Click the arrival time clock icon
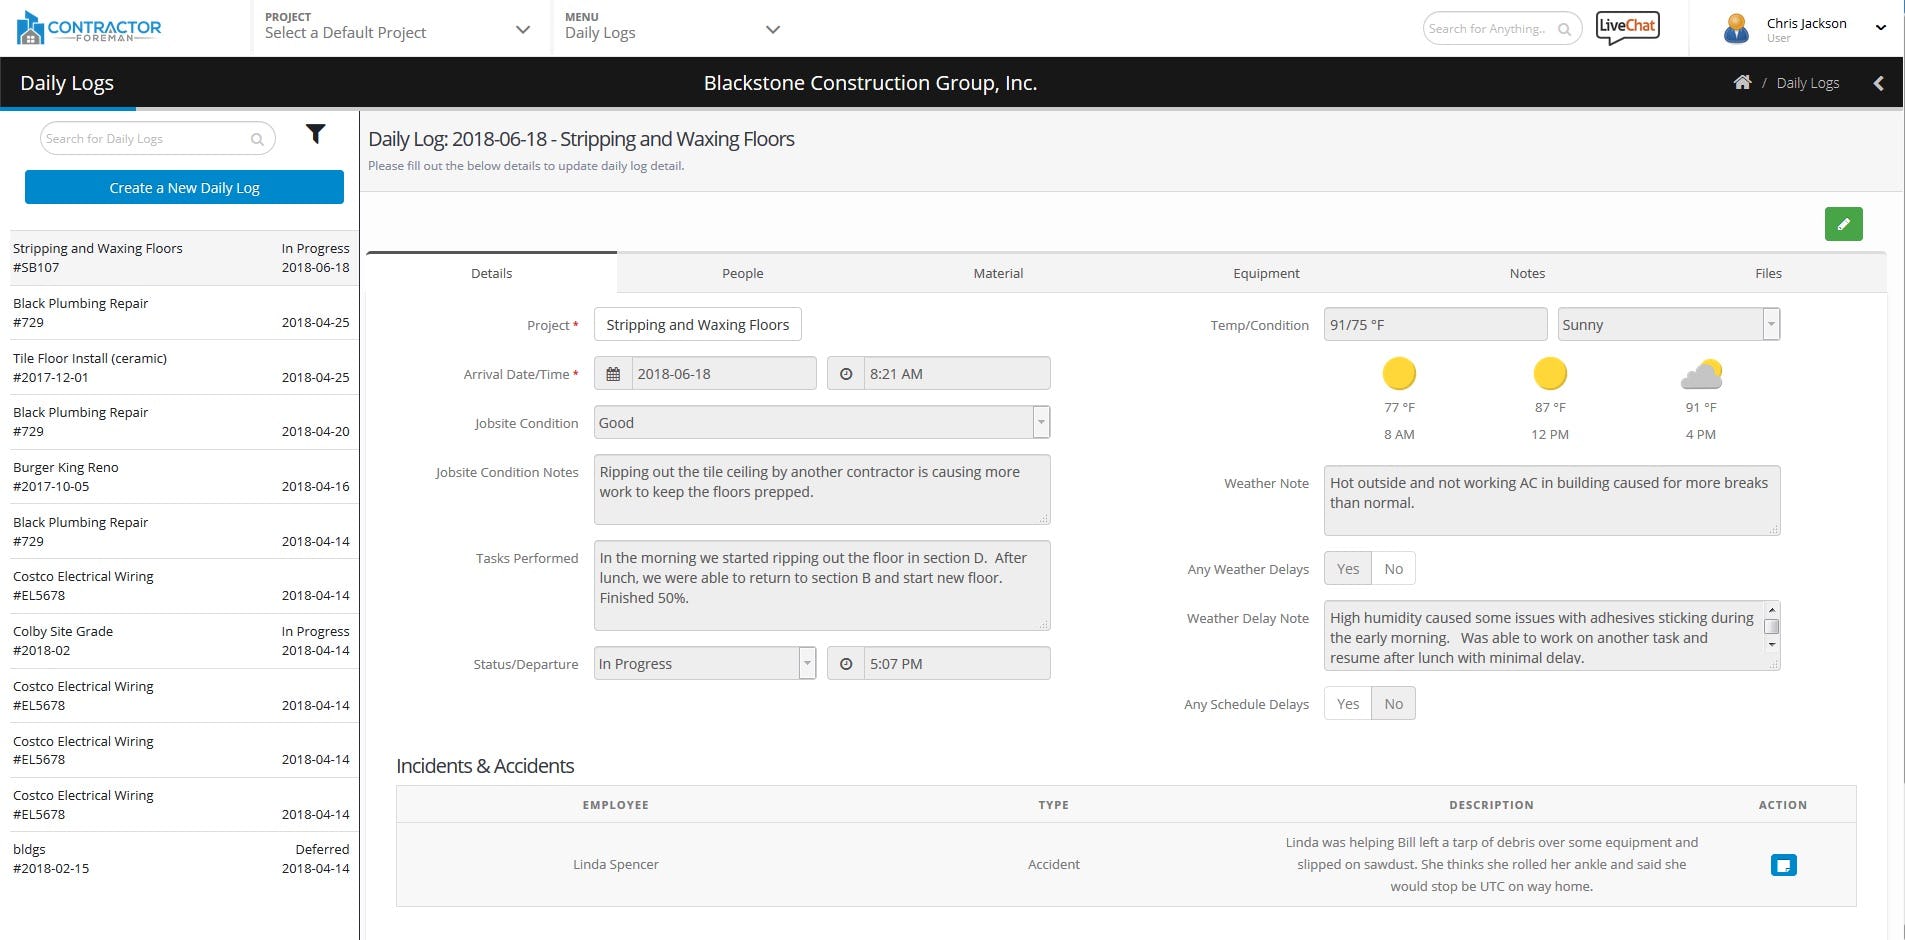The width and height of the screenshot is (1905, 940). click(x=846, y=374)
